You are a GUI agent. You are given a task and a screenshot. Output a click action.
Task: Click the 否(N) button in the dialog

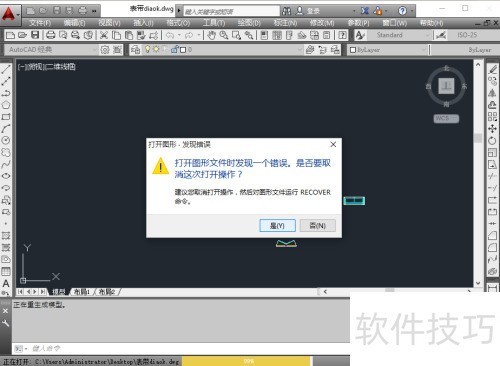(x=317, y=226)
